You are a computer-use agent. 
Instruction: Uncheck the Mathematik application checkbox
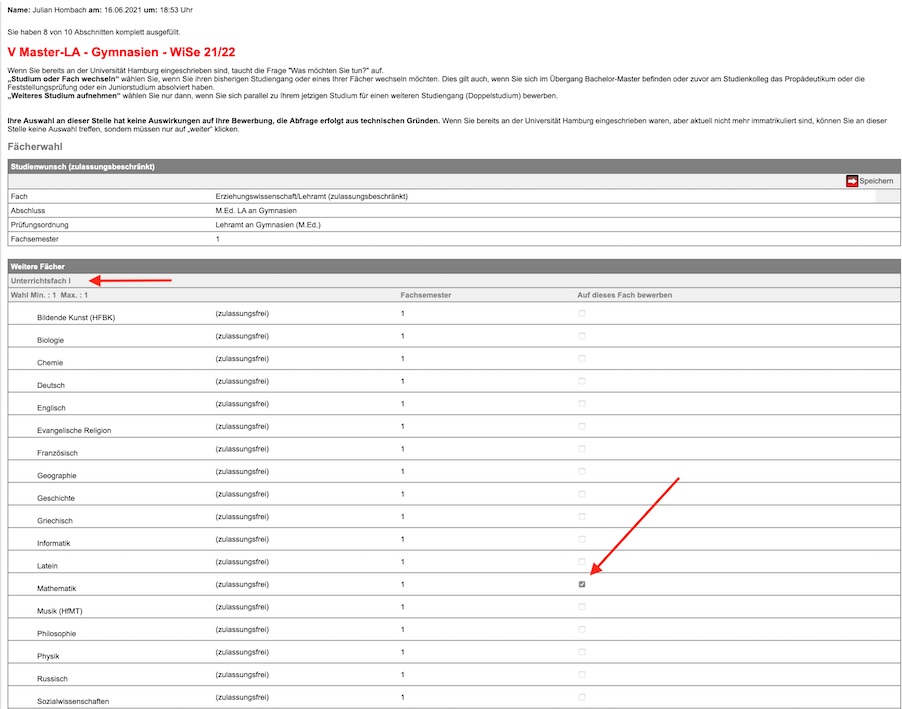click(582, 584)
